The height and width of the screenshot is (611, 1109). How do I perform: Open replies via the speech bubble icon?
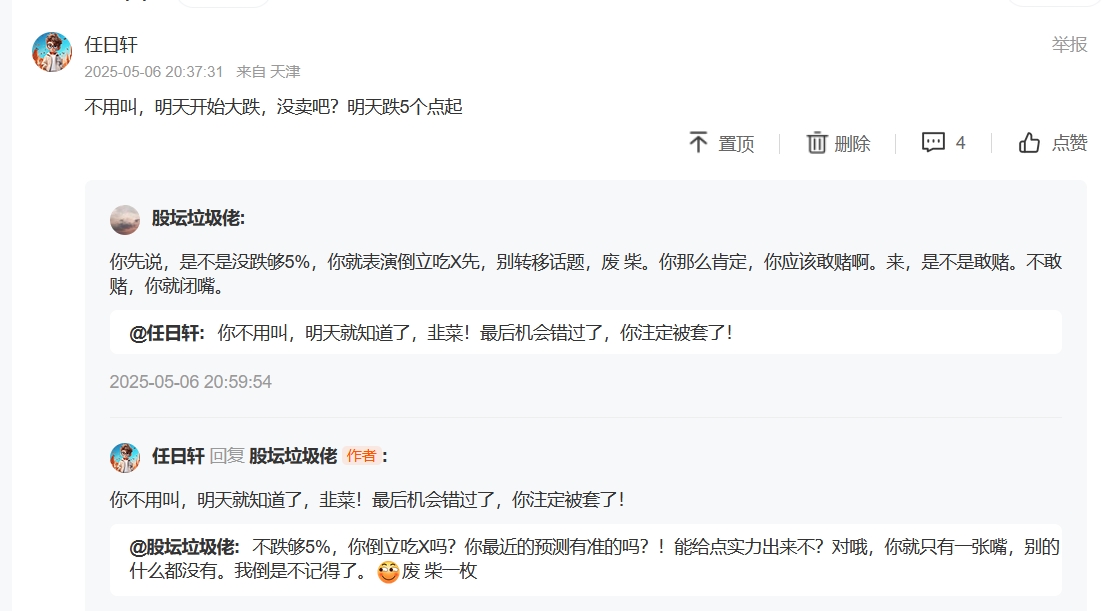pos(933,142)
